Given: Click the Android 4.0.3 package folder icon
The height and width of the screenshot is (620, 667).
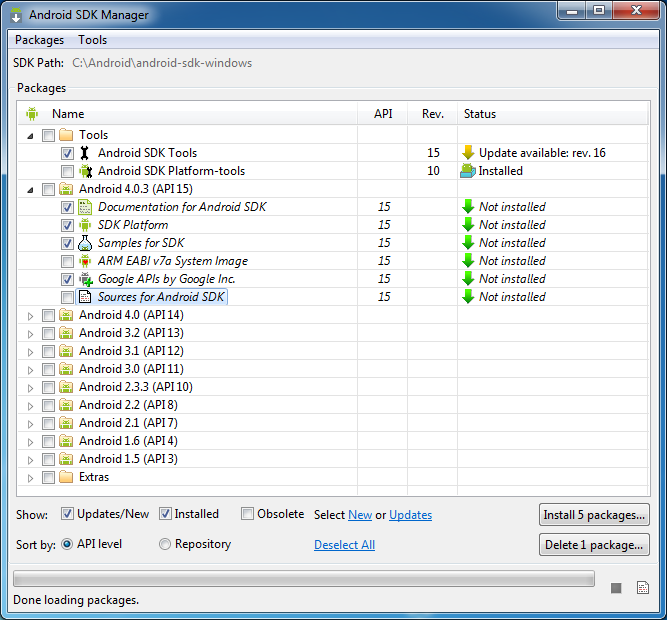Looking at the screenshot, I should (66, 189).
